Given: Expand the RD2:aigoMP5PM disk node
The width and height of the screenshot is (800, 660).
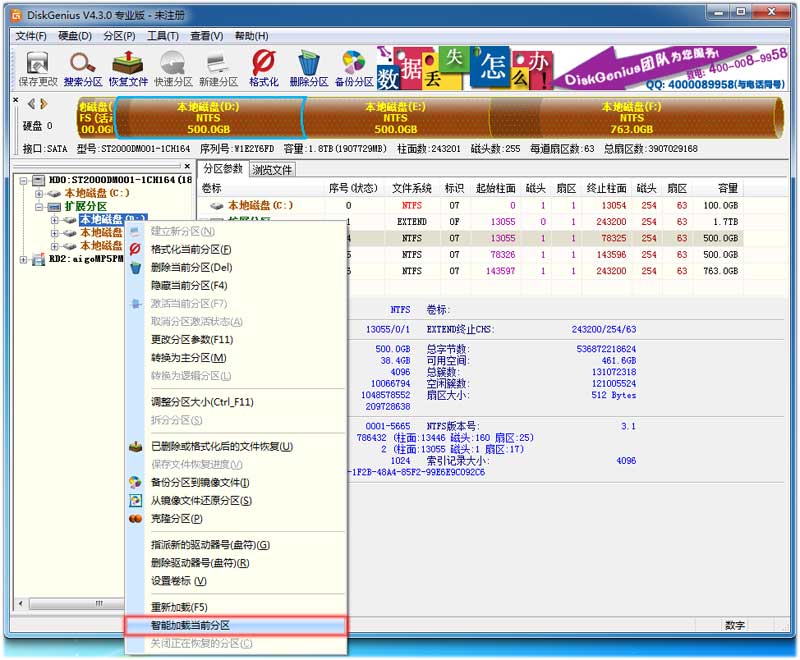Looking at the screenshot, I should [x=25, y=259].
